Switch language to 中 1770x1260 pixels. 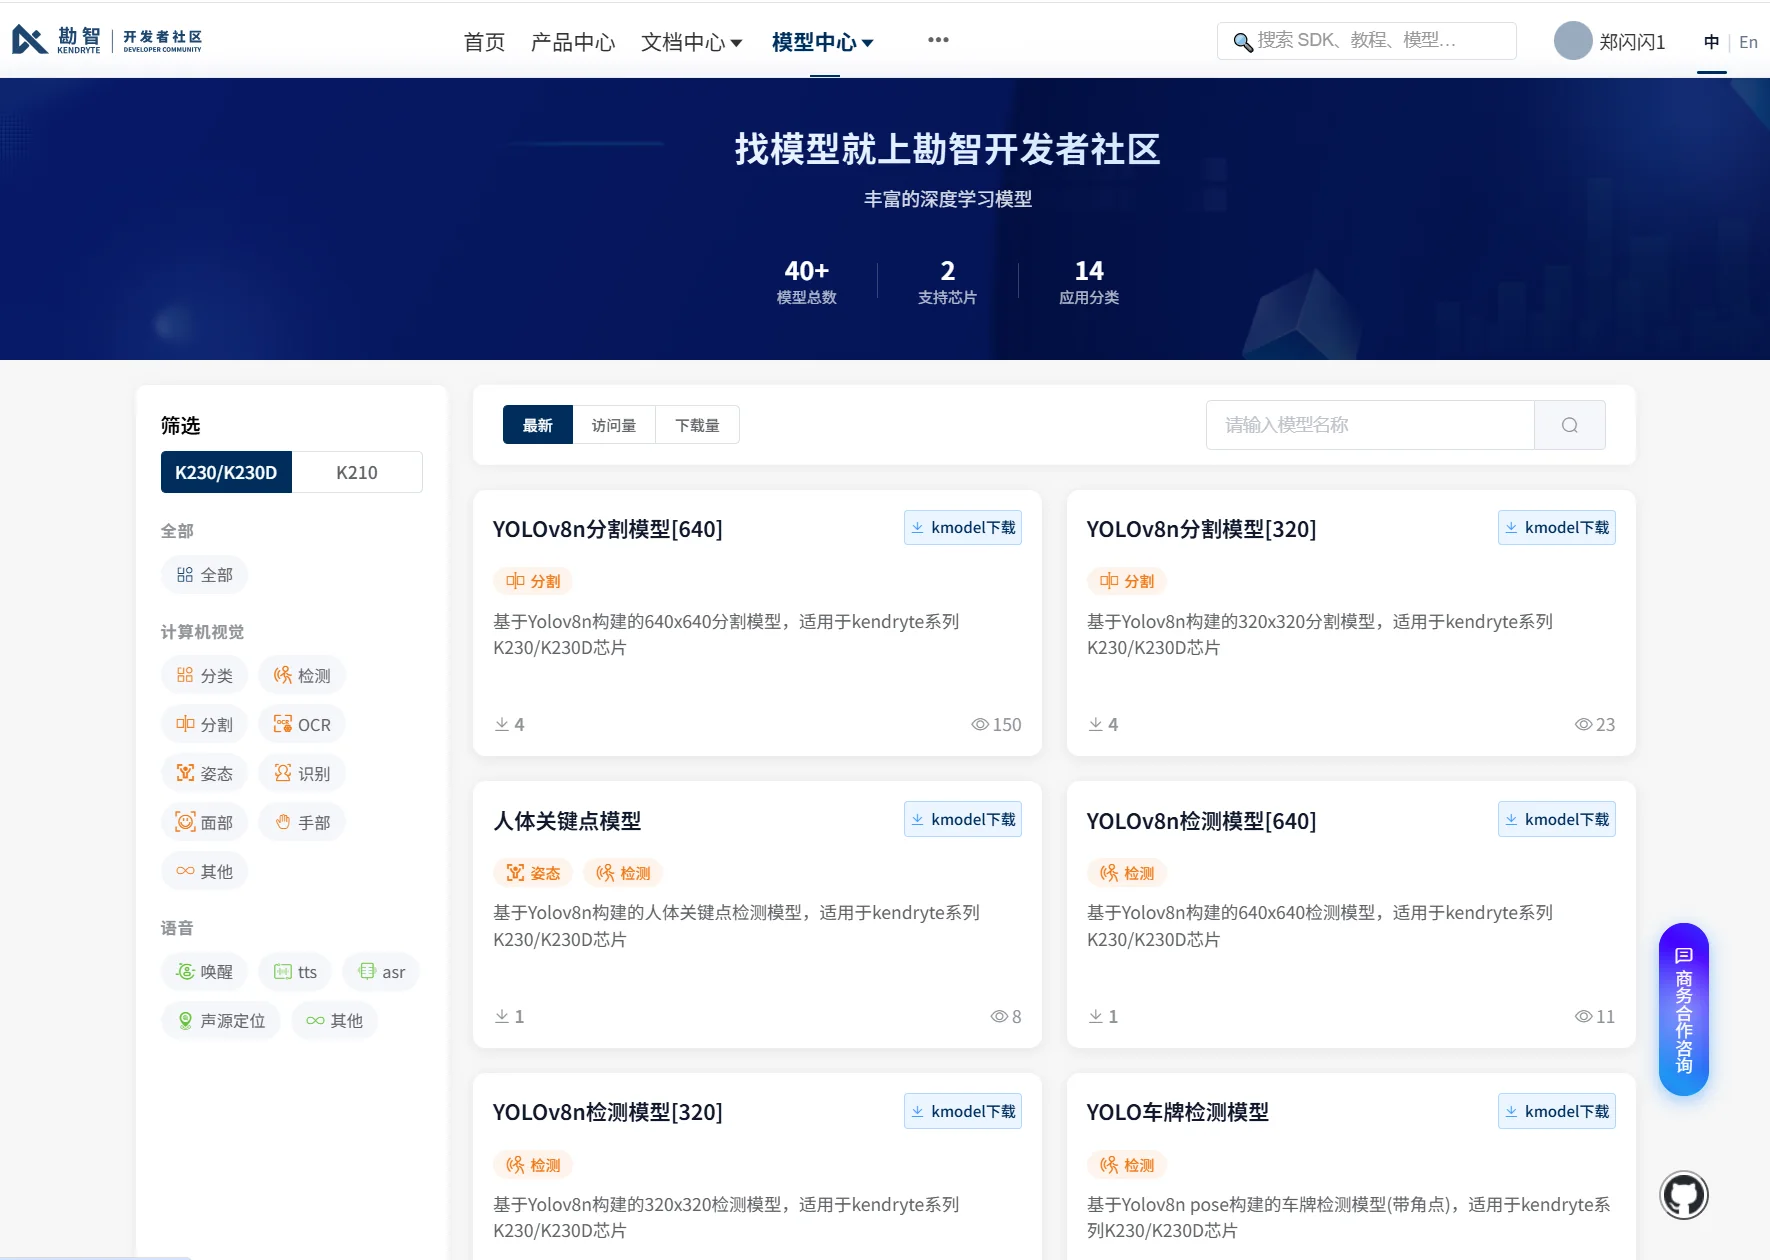point(1712,42)
